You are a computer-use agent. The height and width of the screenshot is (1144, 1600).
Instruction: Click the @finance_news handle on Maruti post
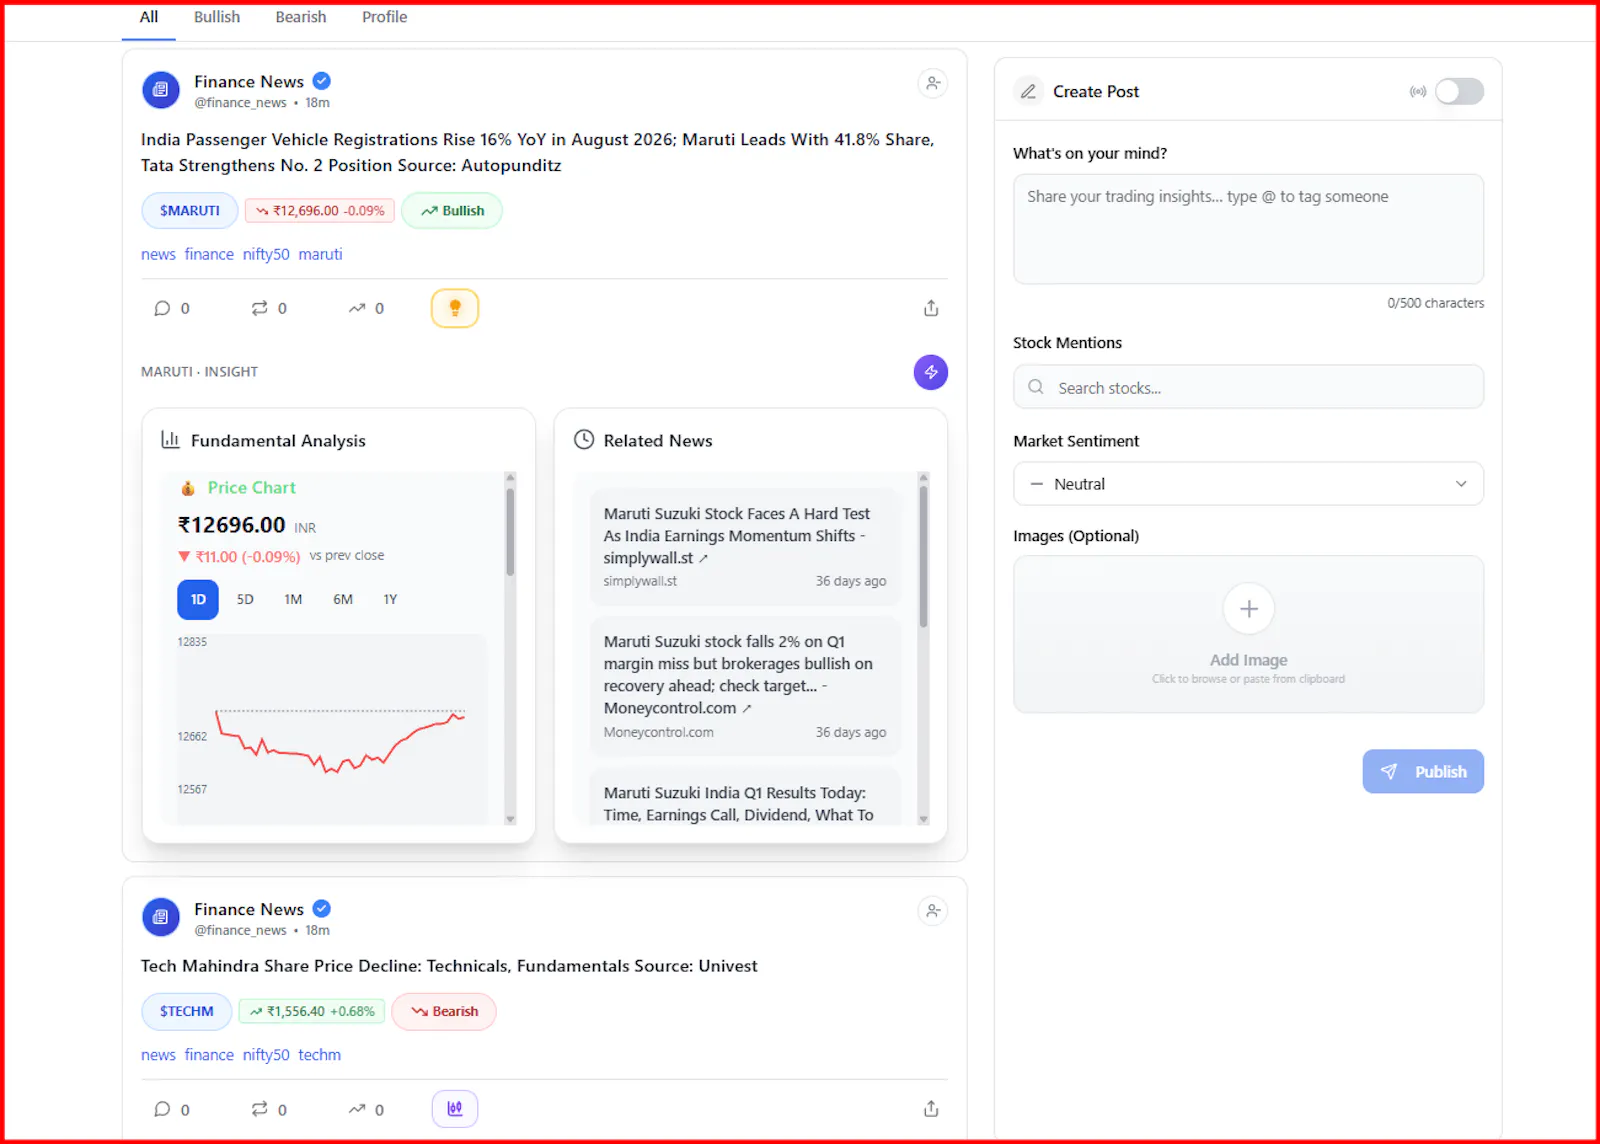(240, 103)
